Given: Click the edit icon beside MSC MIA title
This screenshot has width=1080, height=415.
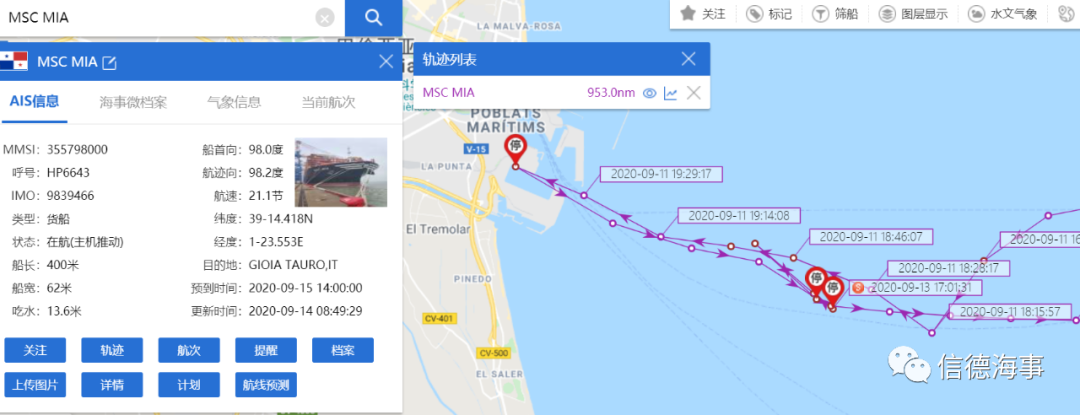Looking at the screenshot, I should tap(110, 63).
